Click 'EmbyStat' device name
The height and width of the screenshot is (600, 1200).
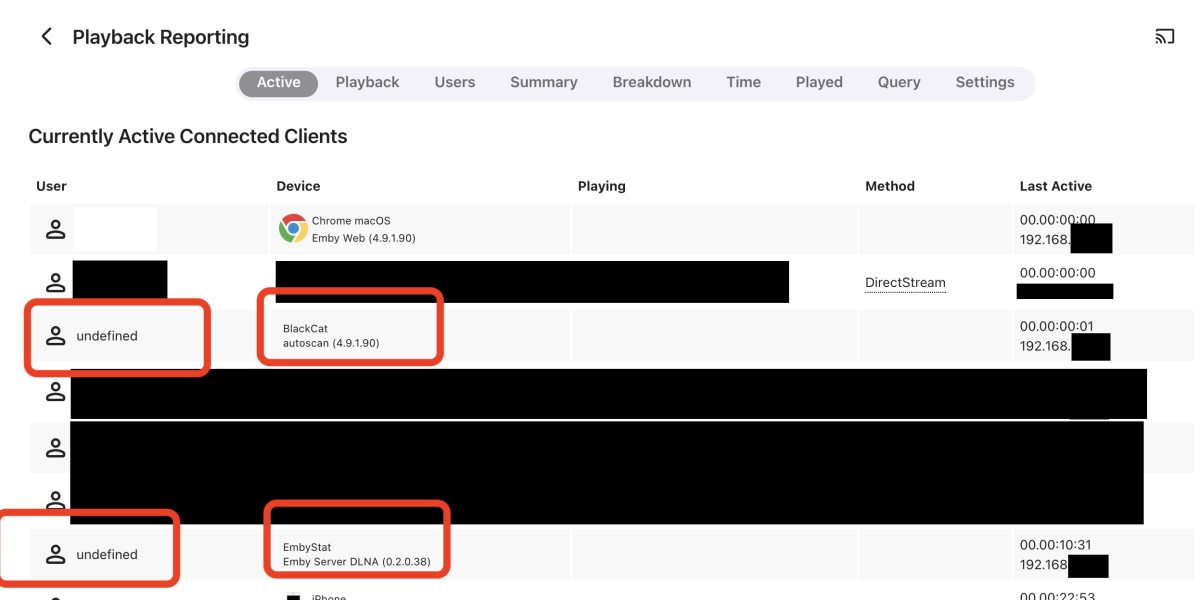pos(307,547)
